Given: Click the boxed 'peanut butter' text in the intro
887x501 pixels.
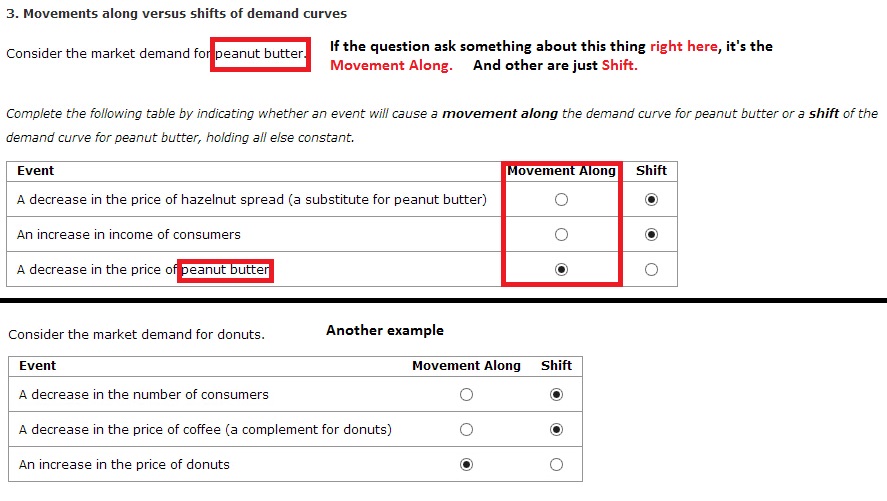Looking at the screenshot, I should [x=260, y=54].
